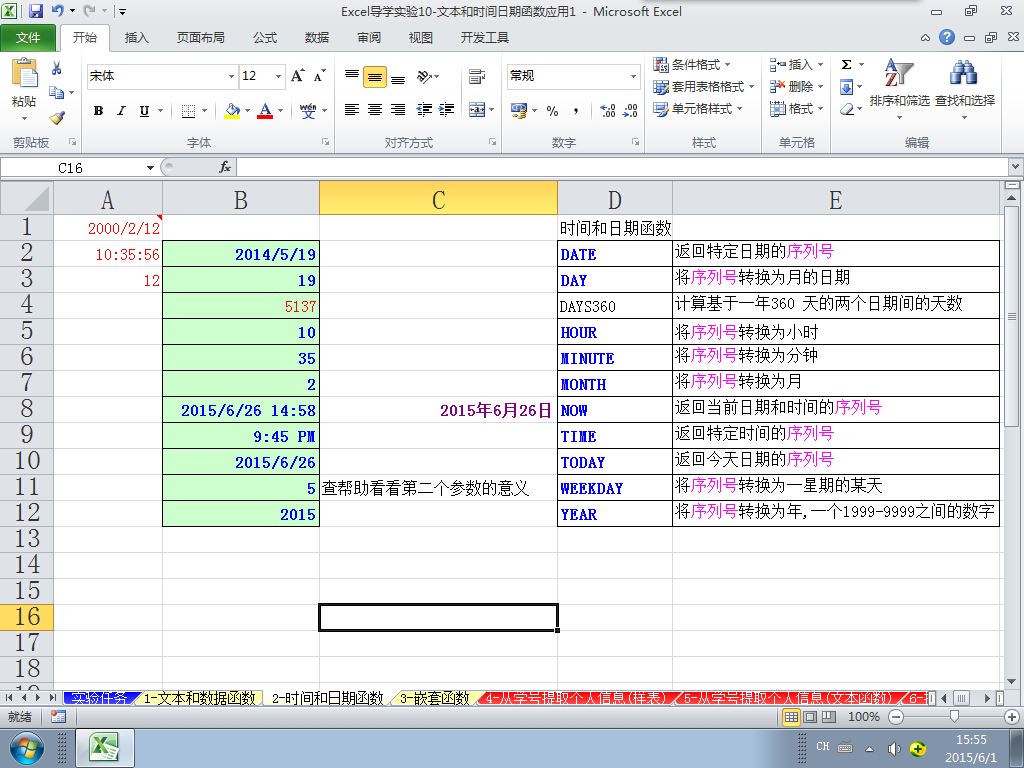Click the Windows Start button

pyautogui.click(x=27, y=748)
